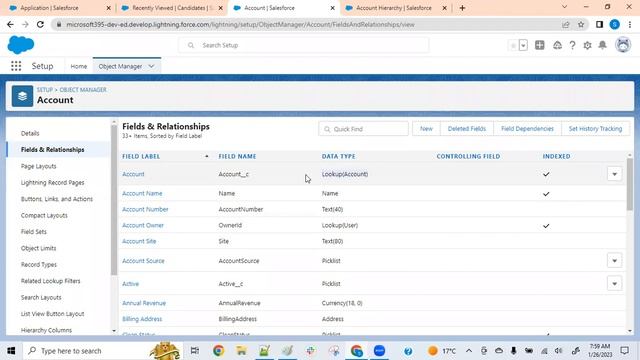640x360 pixels.
Task: Go back with the browser back arrow
Action: pos(10,24)
